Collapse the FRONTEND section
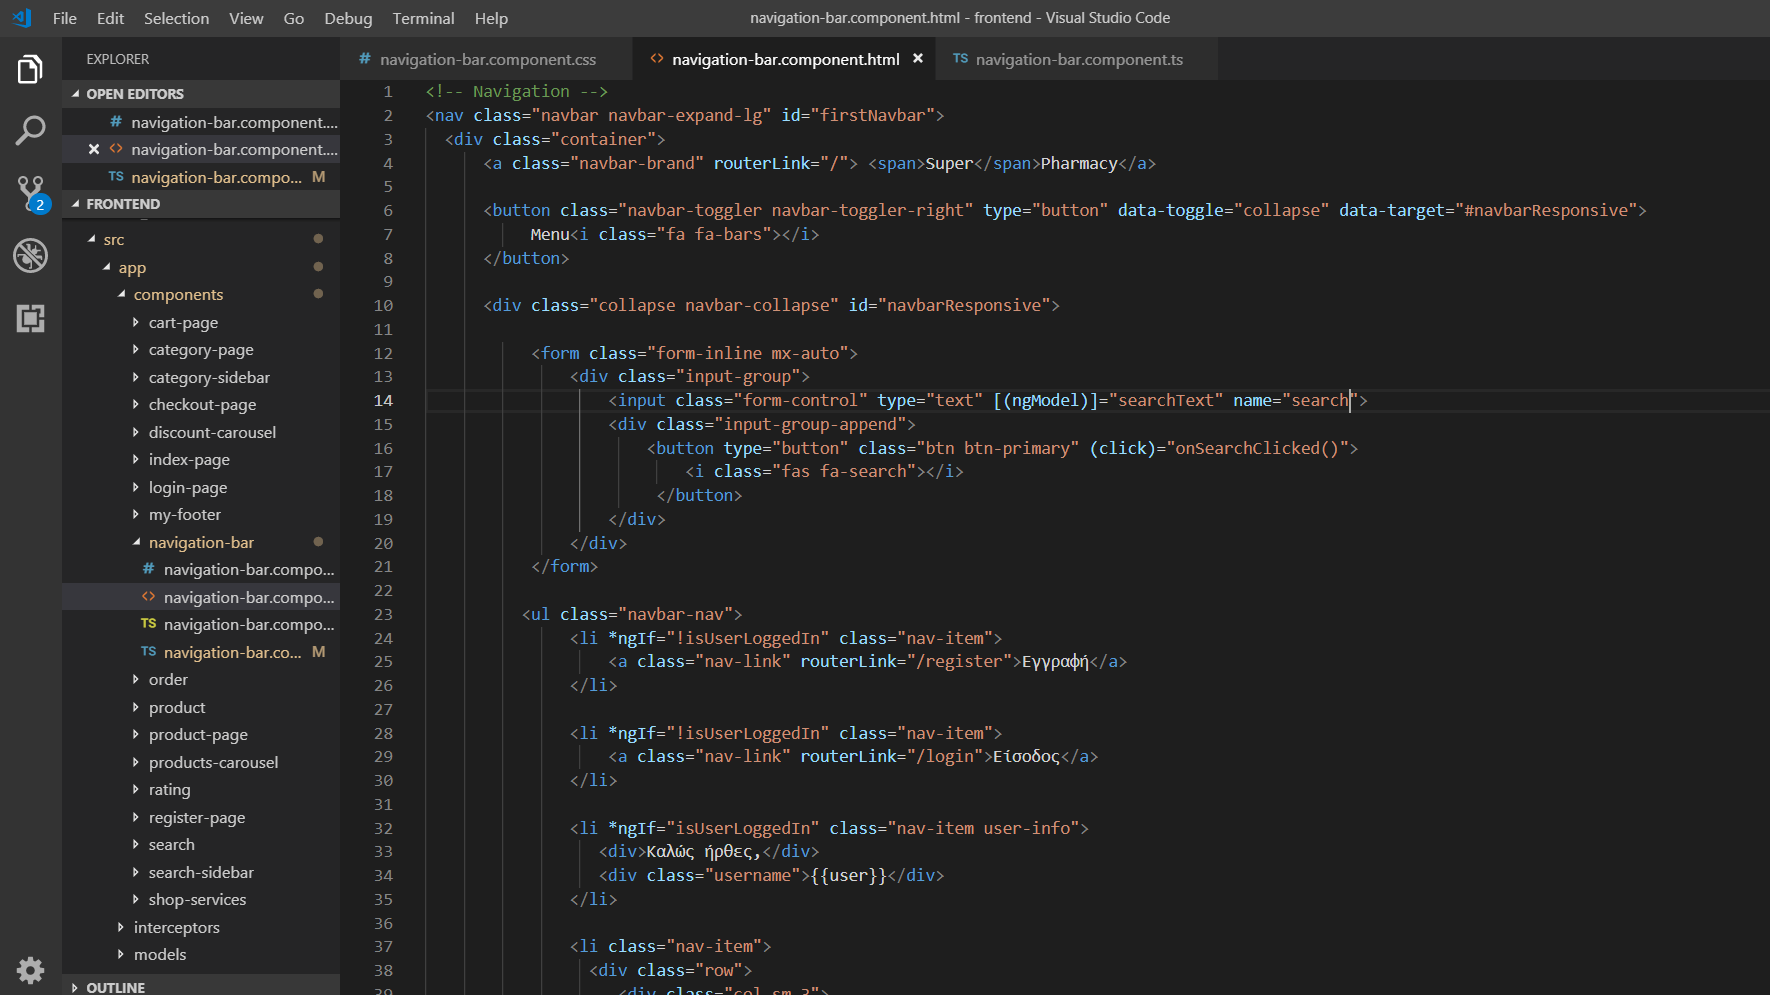The image size is (1770, 995). [x=201, y=204]
